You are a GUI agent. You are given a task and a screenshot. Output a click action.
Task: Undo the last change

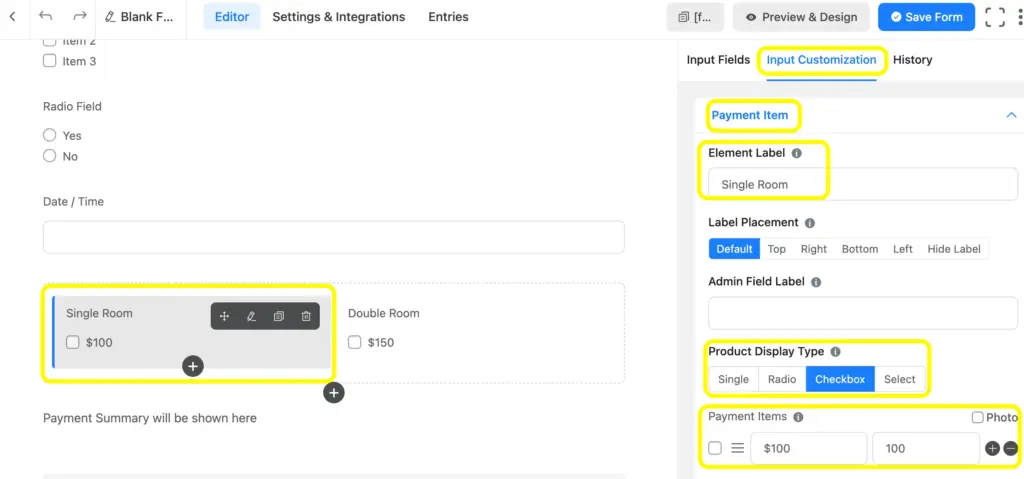click(x=45, y=16)
